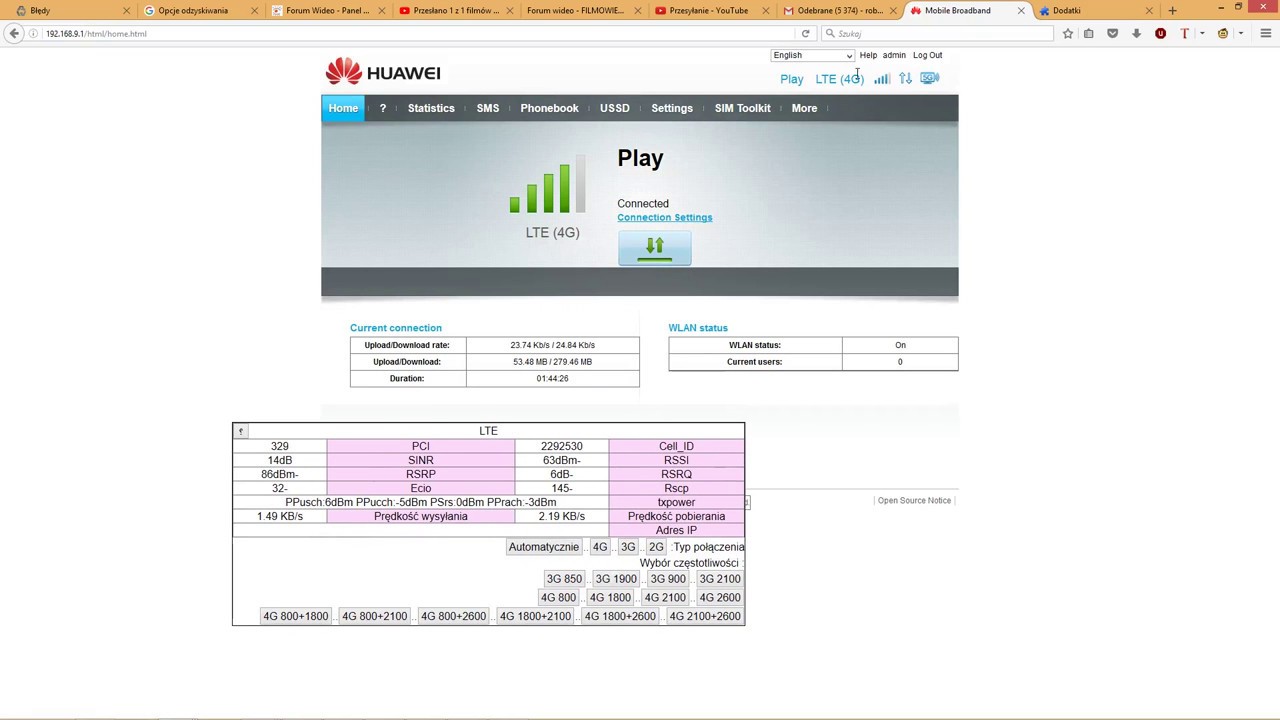
Task: Select Automatycznie connection type
Action: [x=543, y=547]
